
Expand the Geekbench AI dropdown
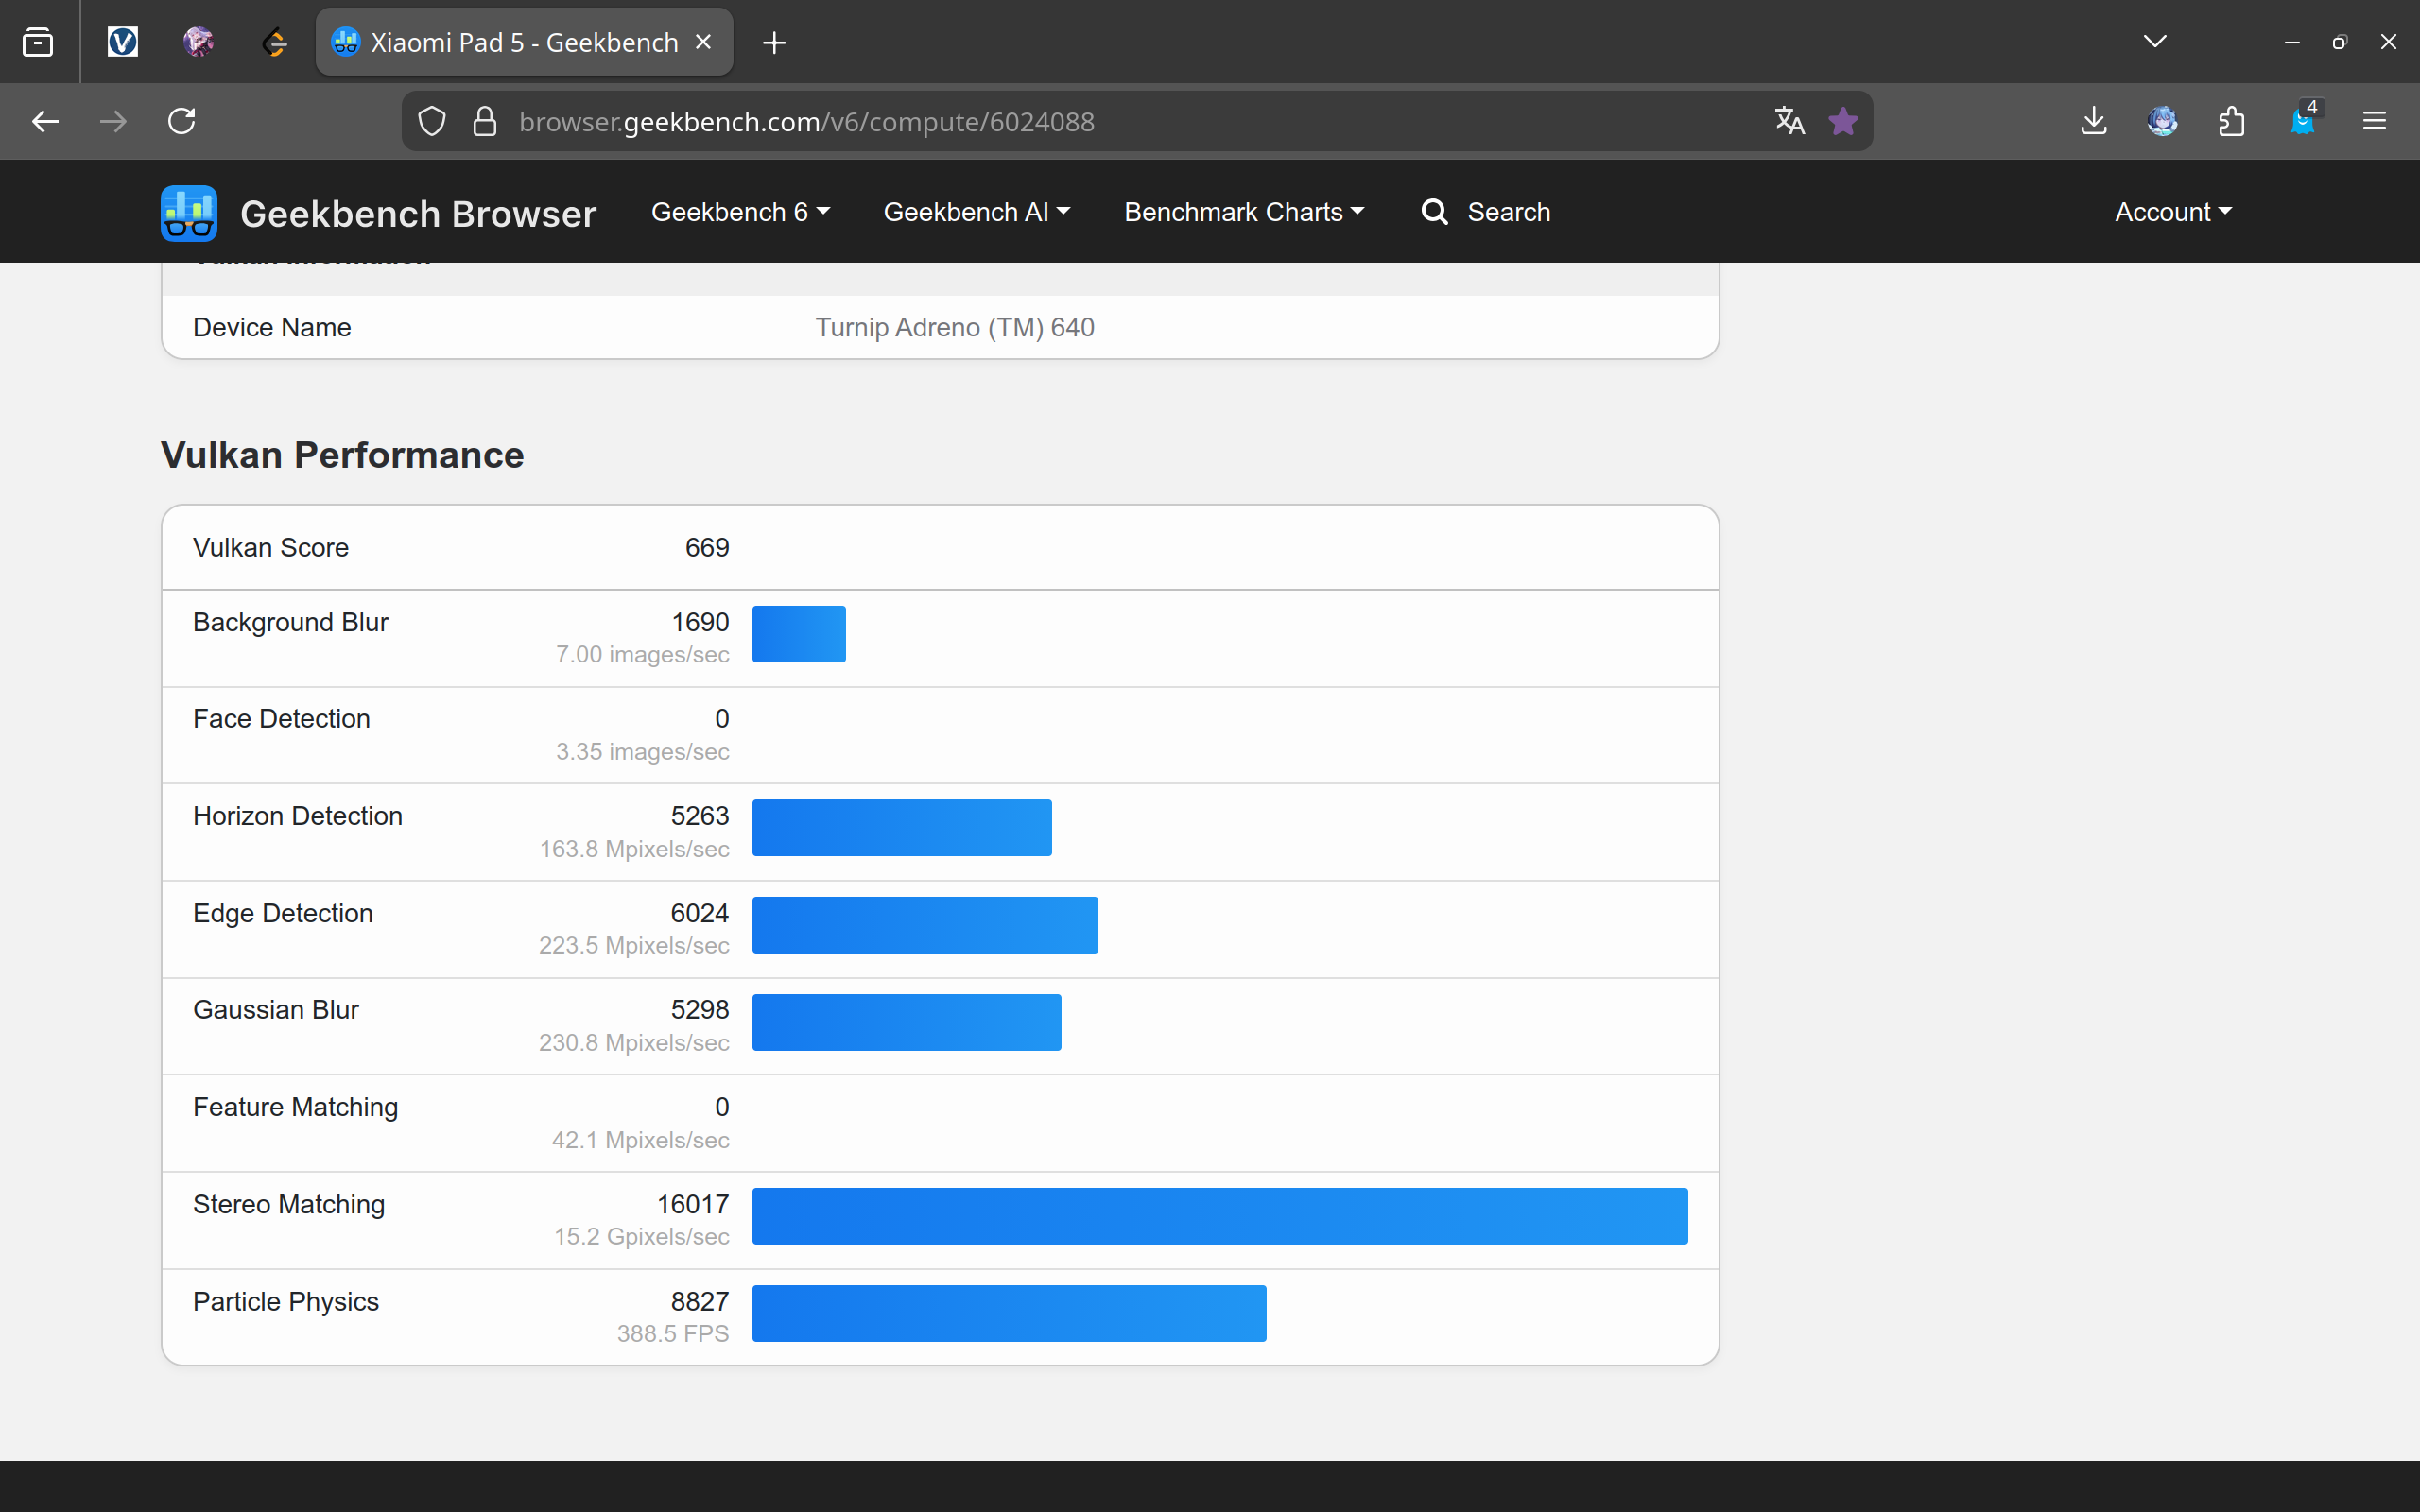coord(976,212)
